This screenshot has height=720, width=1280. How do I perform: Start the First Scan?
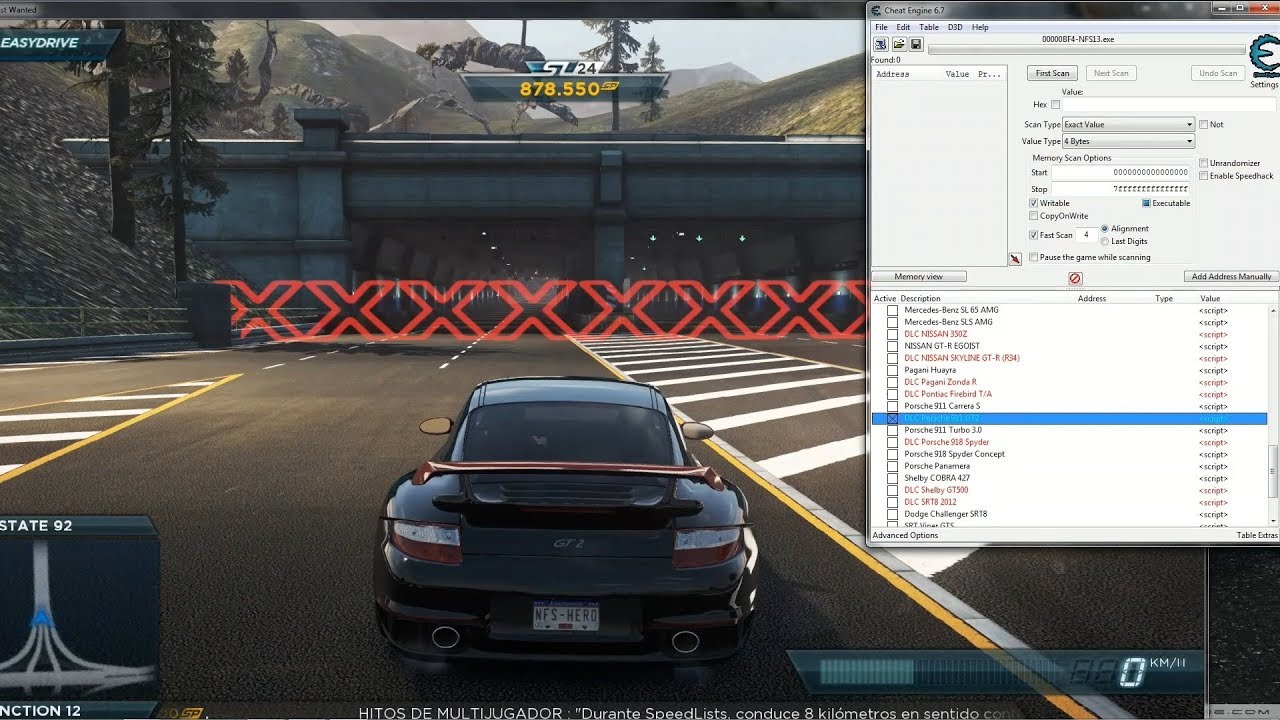point(1052,73)
